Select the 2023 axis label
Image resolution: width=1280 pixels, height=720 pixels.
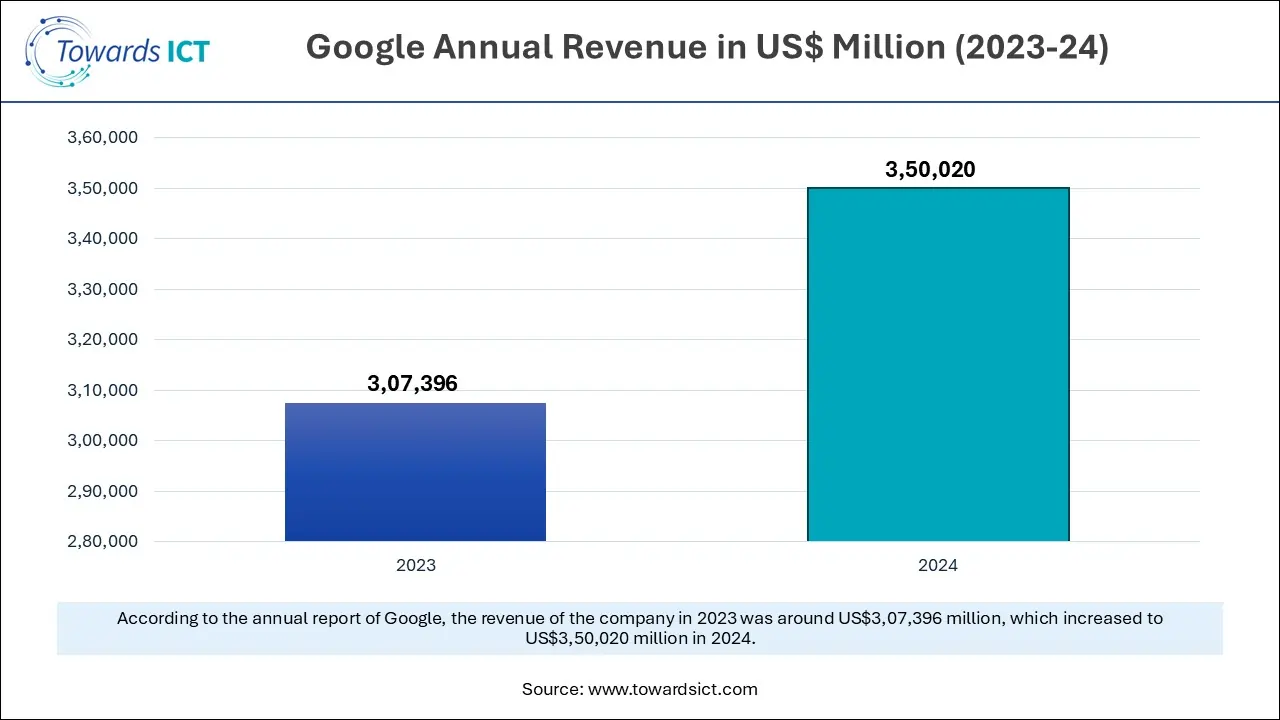pos(415,565)
